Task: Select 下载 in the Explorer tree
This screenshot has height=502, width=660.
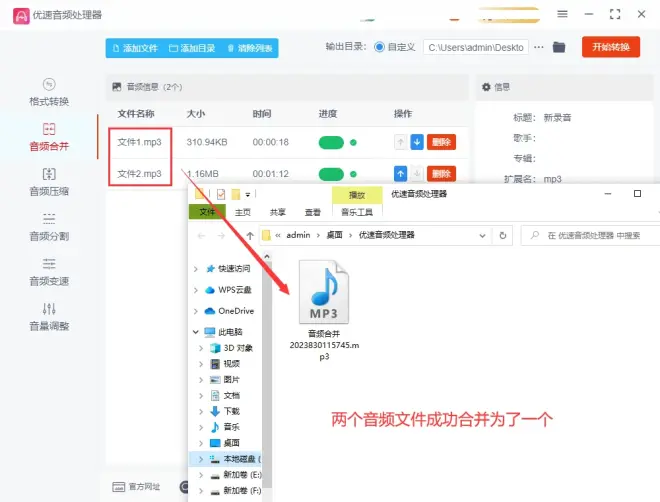Action: click(232, 411)
